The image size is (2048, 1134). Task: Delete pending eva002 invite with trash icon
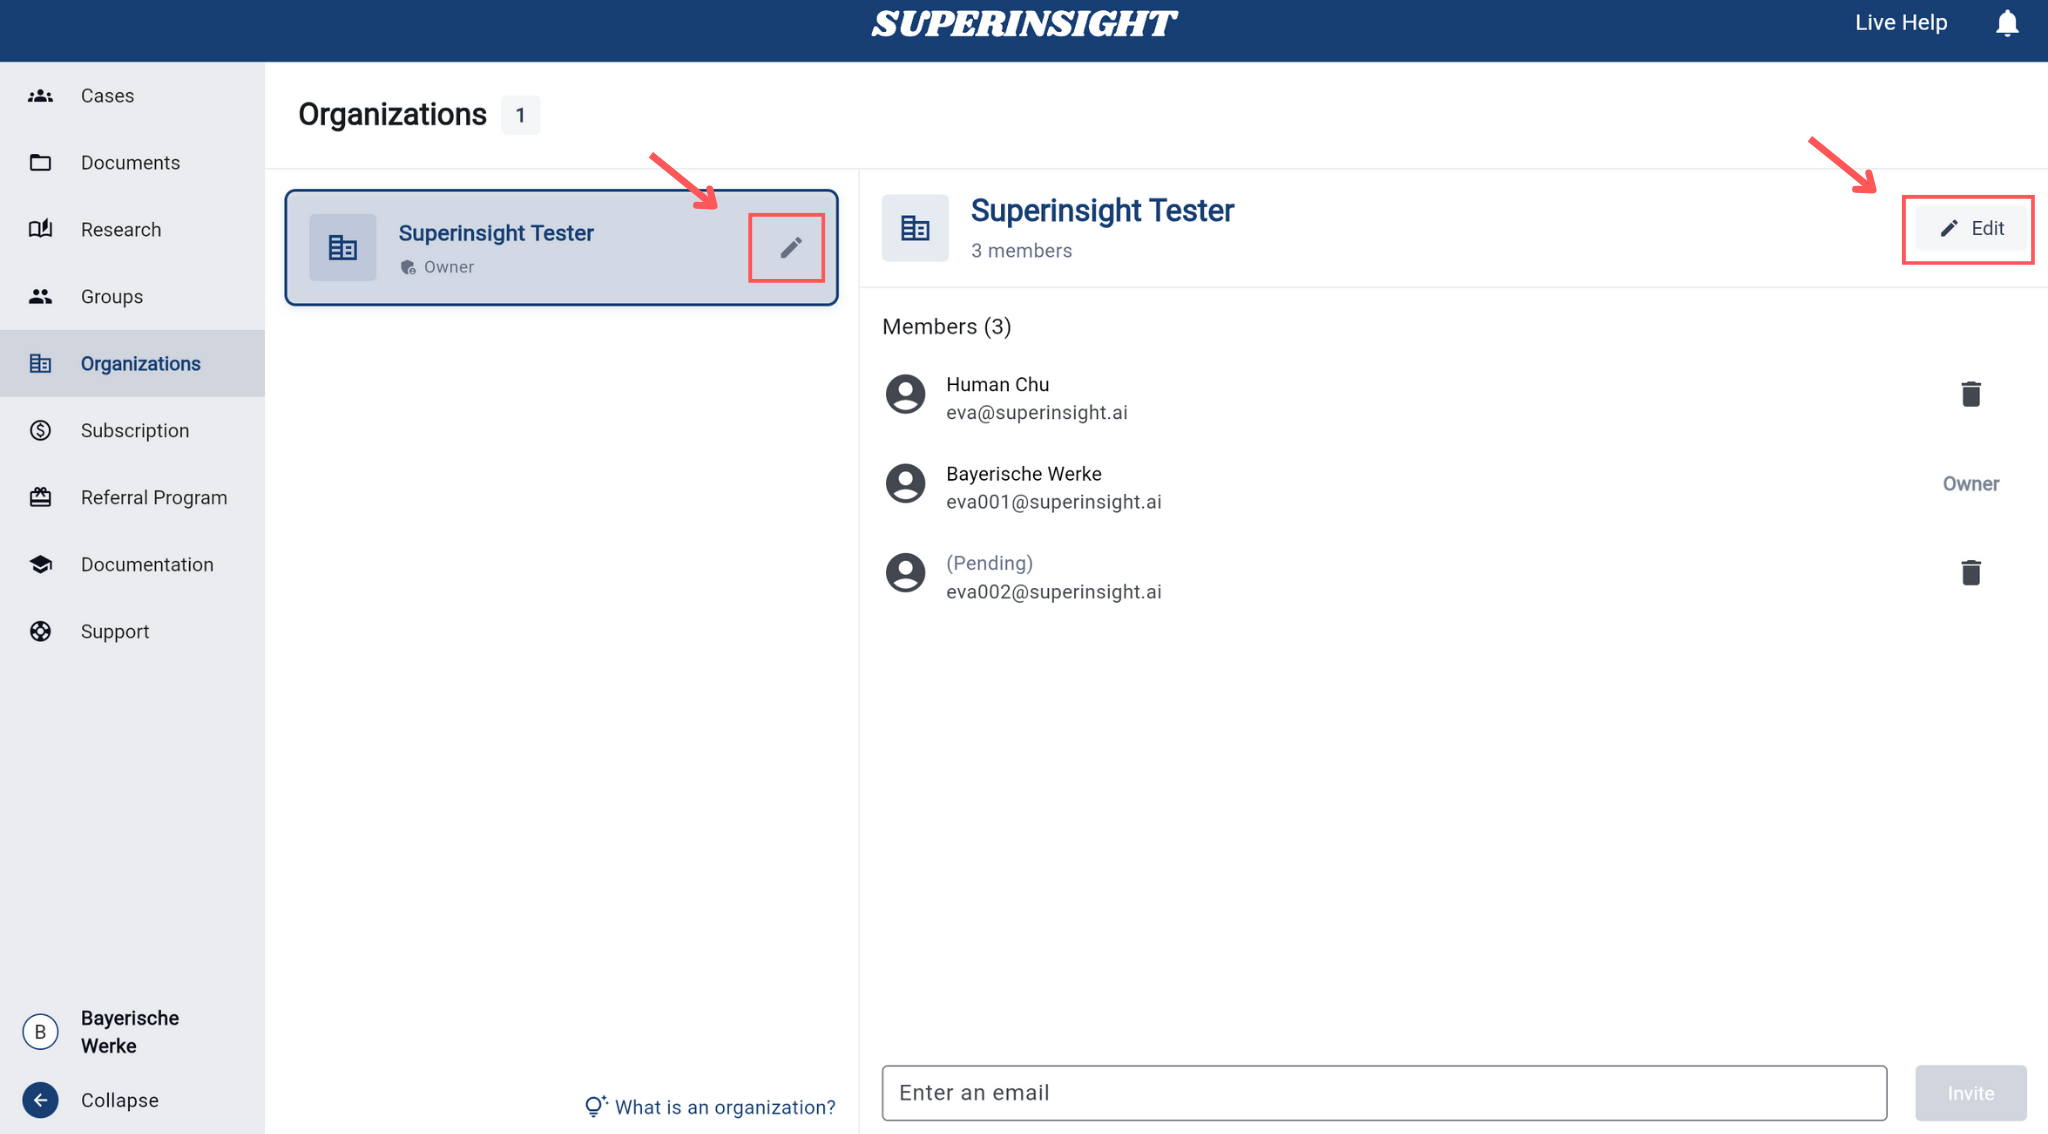click(x=1970, y=573)
